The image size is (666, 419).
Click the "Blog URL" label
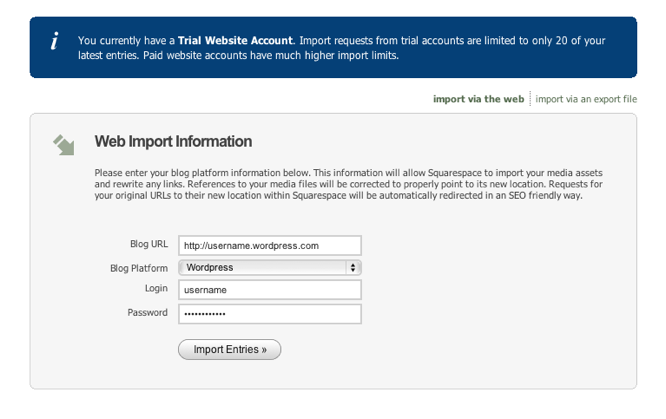point(149,244)
